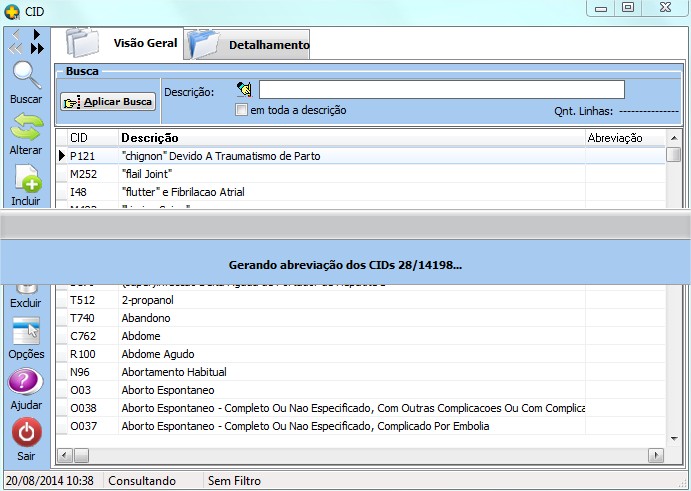This screenshot has height=491, width=691.
Task: Open the Opções icon in sidebar
Action: click(25, 332)
